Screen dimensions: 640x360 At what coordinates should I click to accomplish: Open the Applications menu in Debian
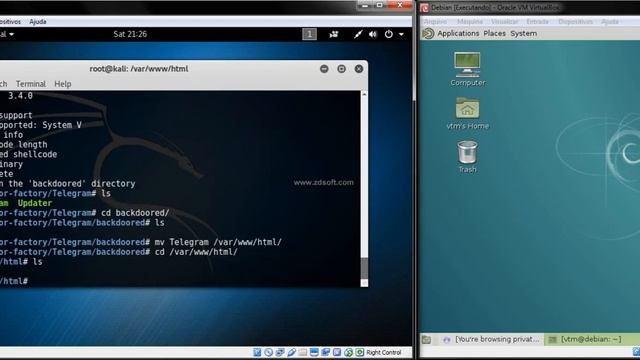458,33
